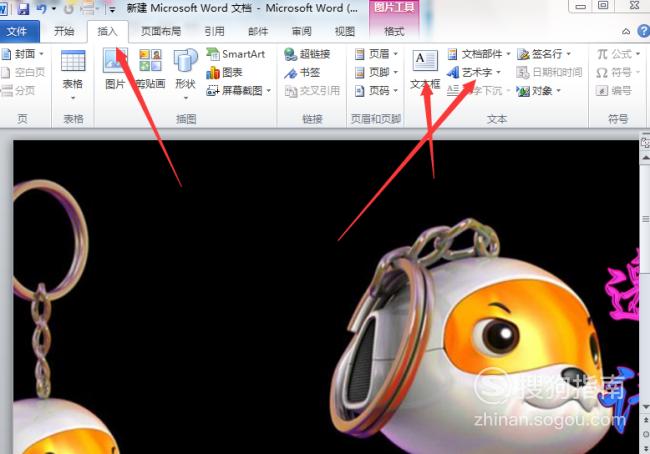Open the 页码 page number dropdown
Viewport: 650px width, 454px height.
pyautogui.click(x=376, y=90)
